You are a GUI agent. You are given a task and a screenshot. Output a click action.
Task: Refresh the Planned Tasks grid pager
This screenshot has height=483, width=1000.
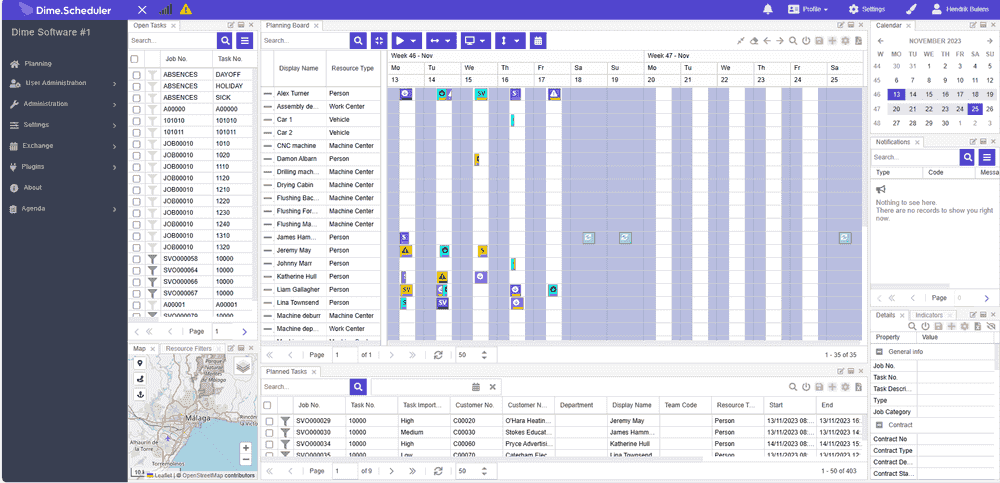click(x=438, y=471)
